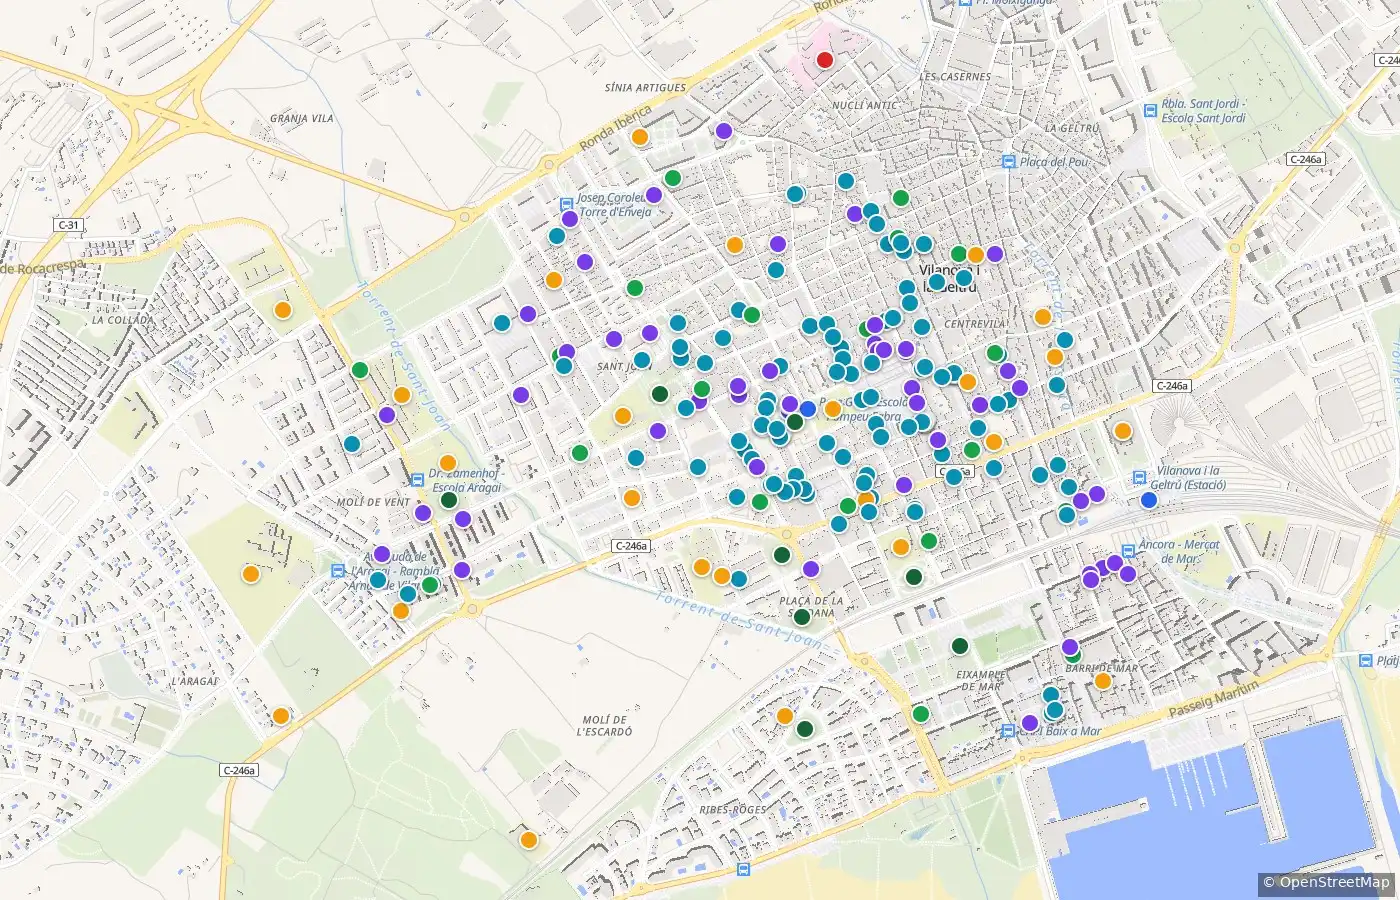Click the LES CASERNES label
The image size is (1400, 900).
click(955, 77)
